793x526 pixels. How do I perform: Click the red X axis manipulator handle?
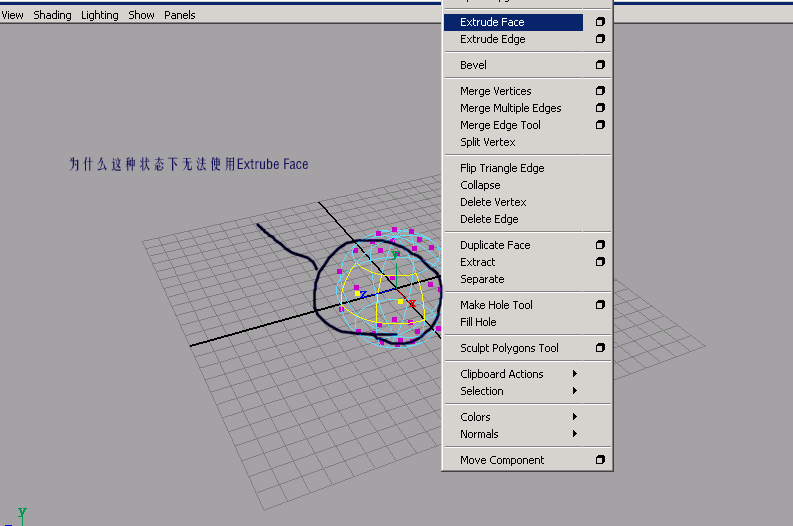(412, 303)
